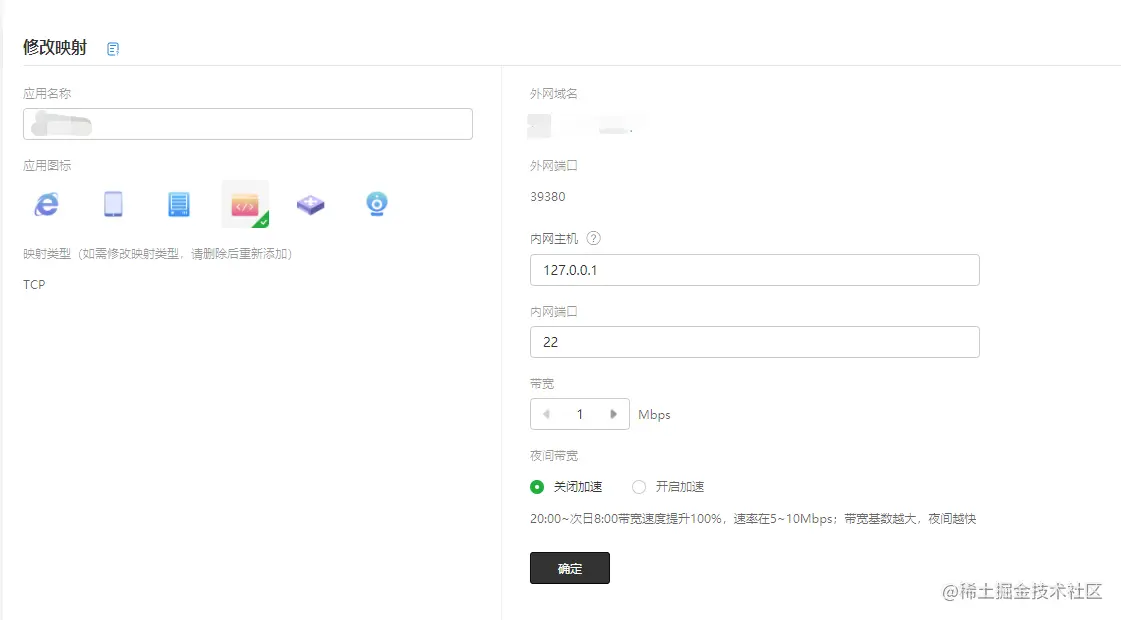Open the 内网主机 help question mark
This screenshot has width=1121, height=620.
point(595,238)
